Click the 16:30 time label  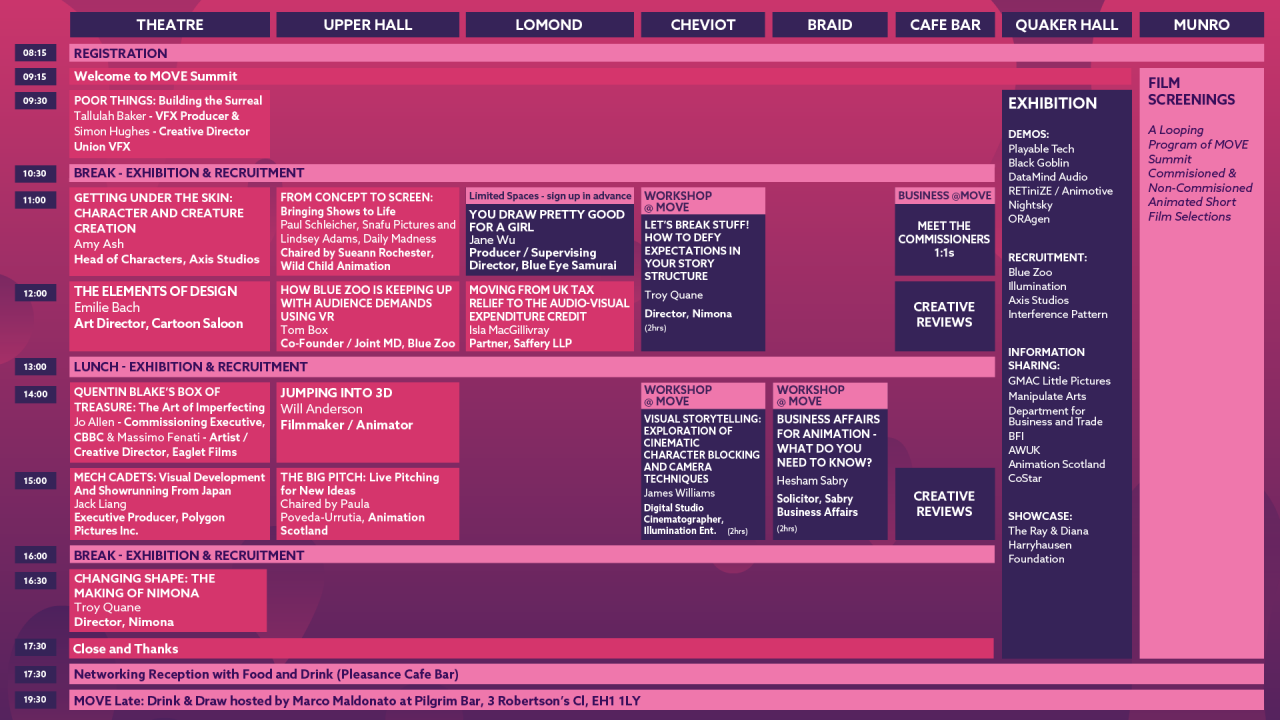click(35, 581)
